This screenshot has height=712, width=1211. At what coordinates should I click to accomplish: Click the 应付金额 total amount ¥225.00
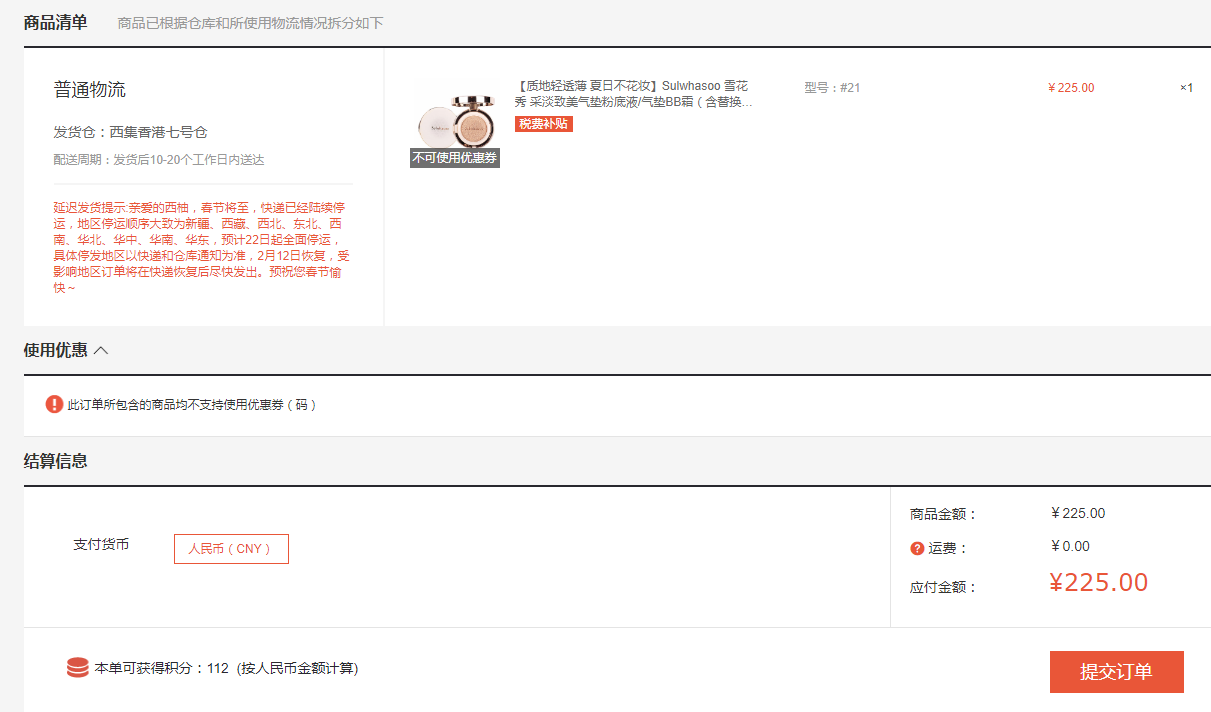(1099, 583)
